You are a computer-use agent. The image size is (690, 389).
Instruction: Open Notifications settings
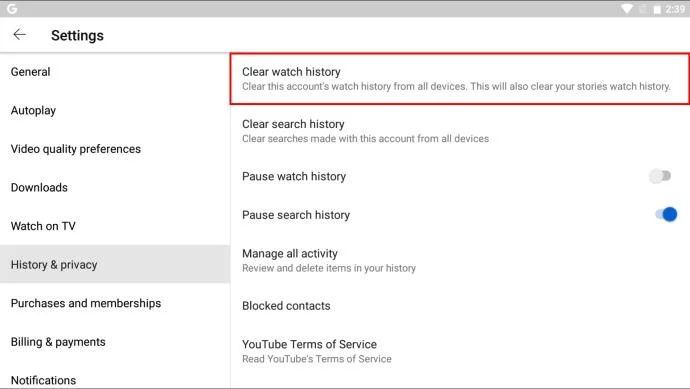(115, 379)
